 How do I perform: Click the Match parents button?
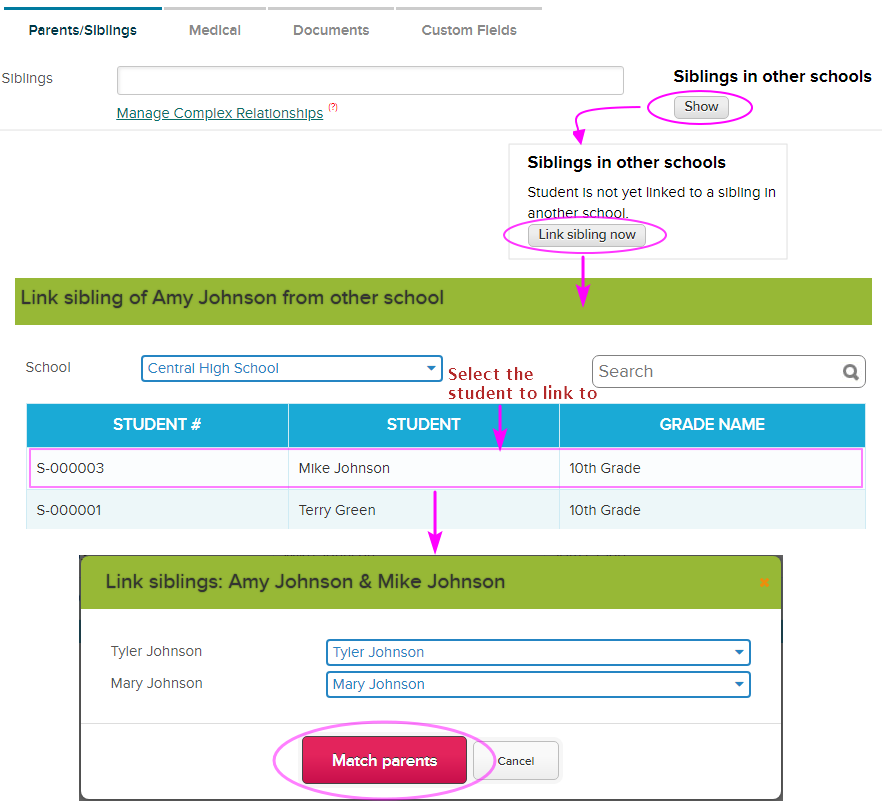[384, 760]
